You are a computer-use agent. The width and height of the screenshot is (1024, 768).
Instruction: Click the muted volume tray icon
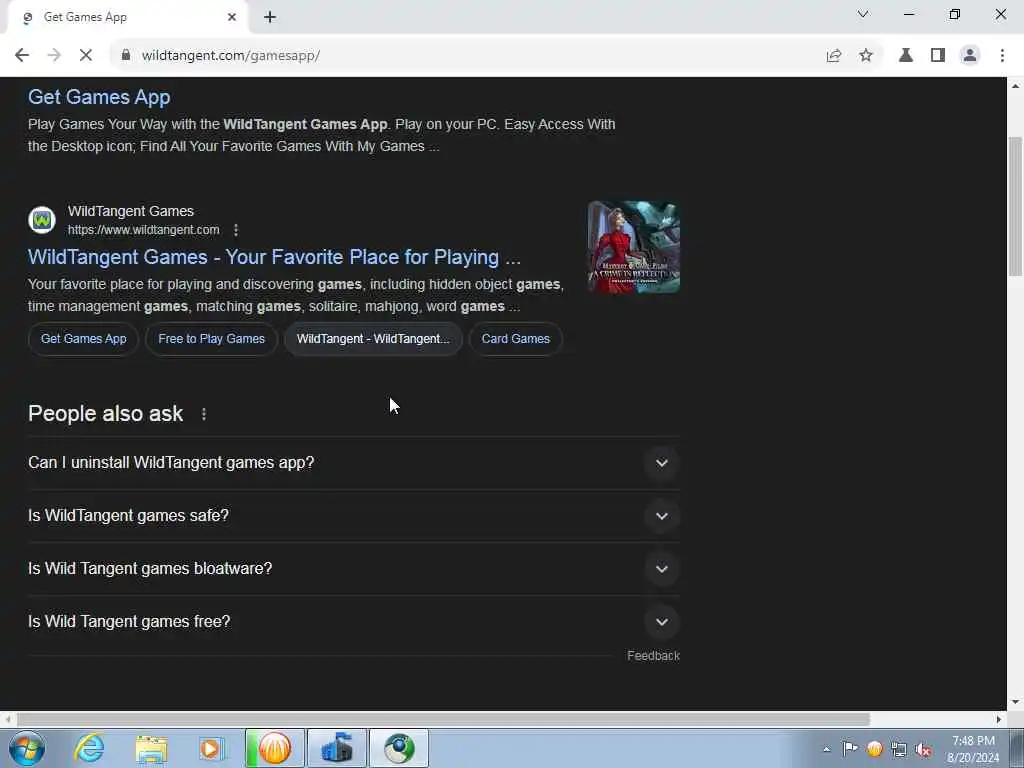[923, 749]
